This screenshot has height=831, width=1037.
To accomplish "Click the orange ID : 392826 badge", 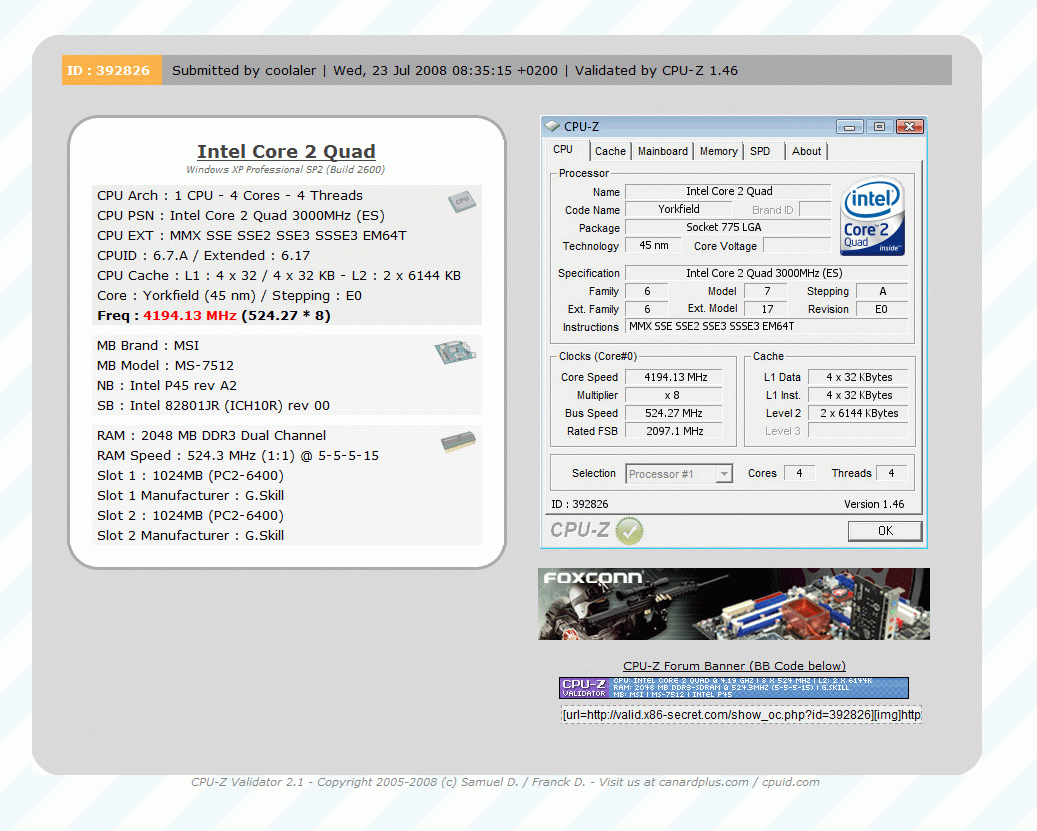I will (112, 70).
